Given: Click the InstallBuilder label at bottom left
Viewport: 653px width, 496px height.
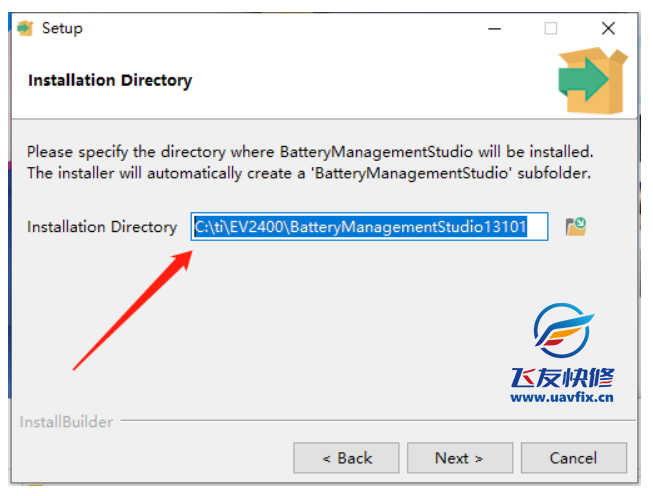Looking at the screenshot, I should (66, 422).
